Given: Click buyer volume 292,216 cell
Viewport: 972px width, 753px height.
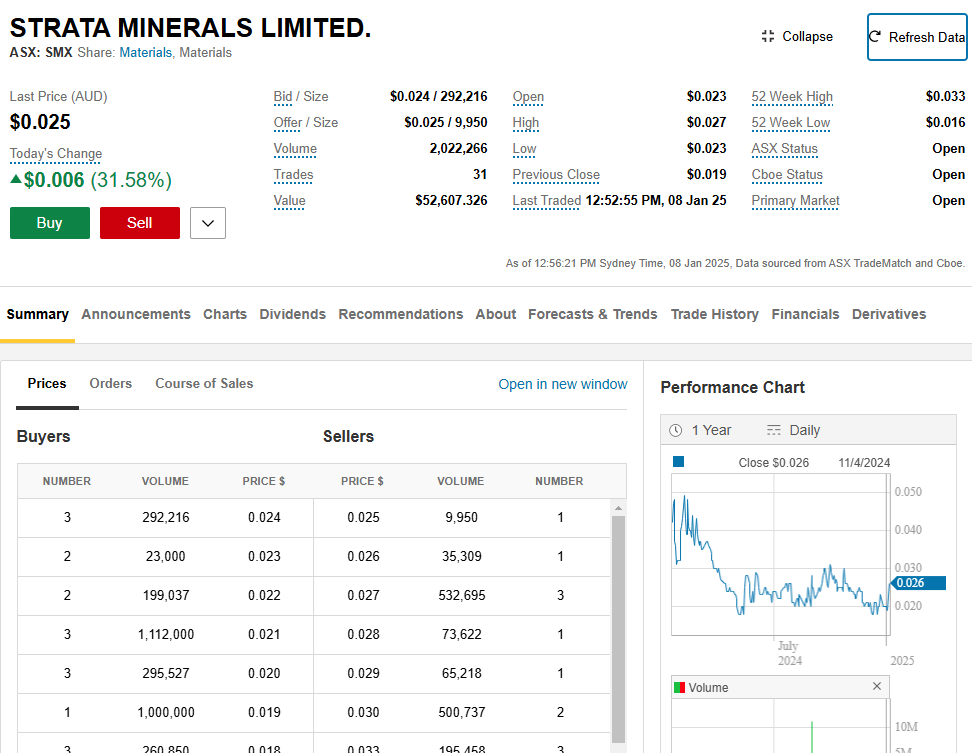Looking at the screenshot, I should 166,517.
